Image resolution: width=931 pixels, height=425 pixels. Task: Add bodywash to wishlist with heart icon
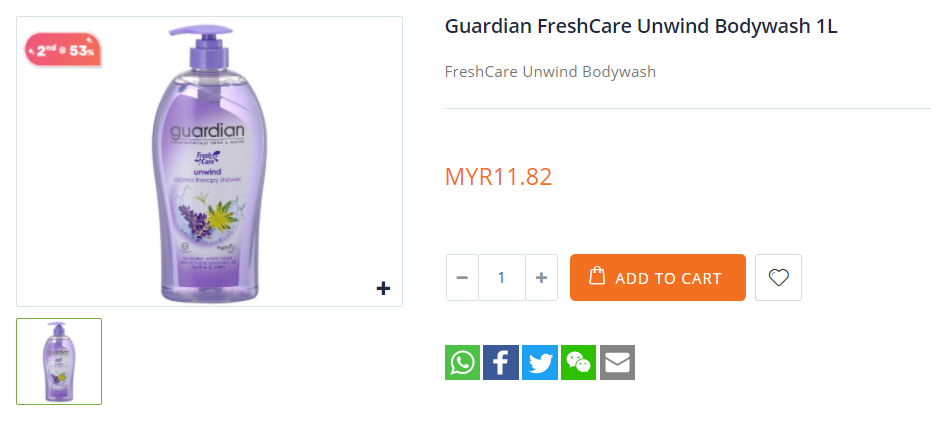pos(778,278)
